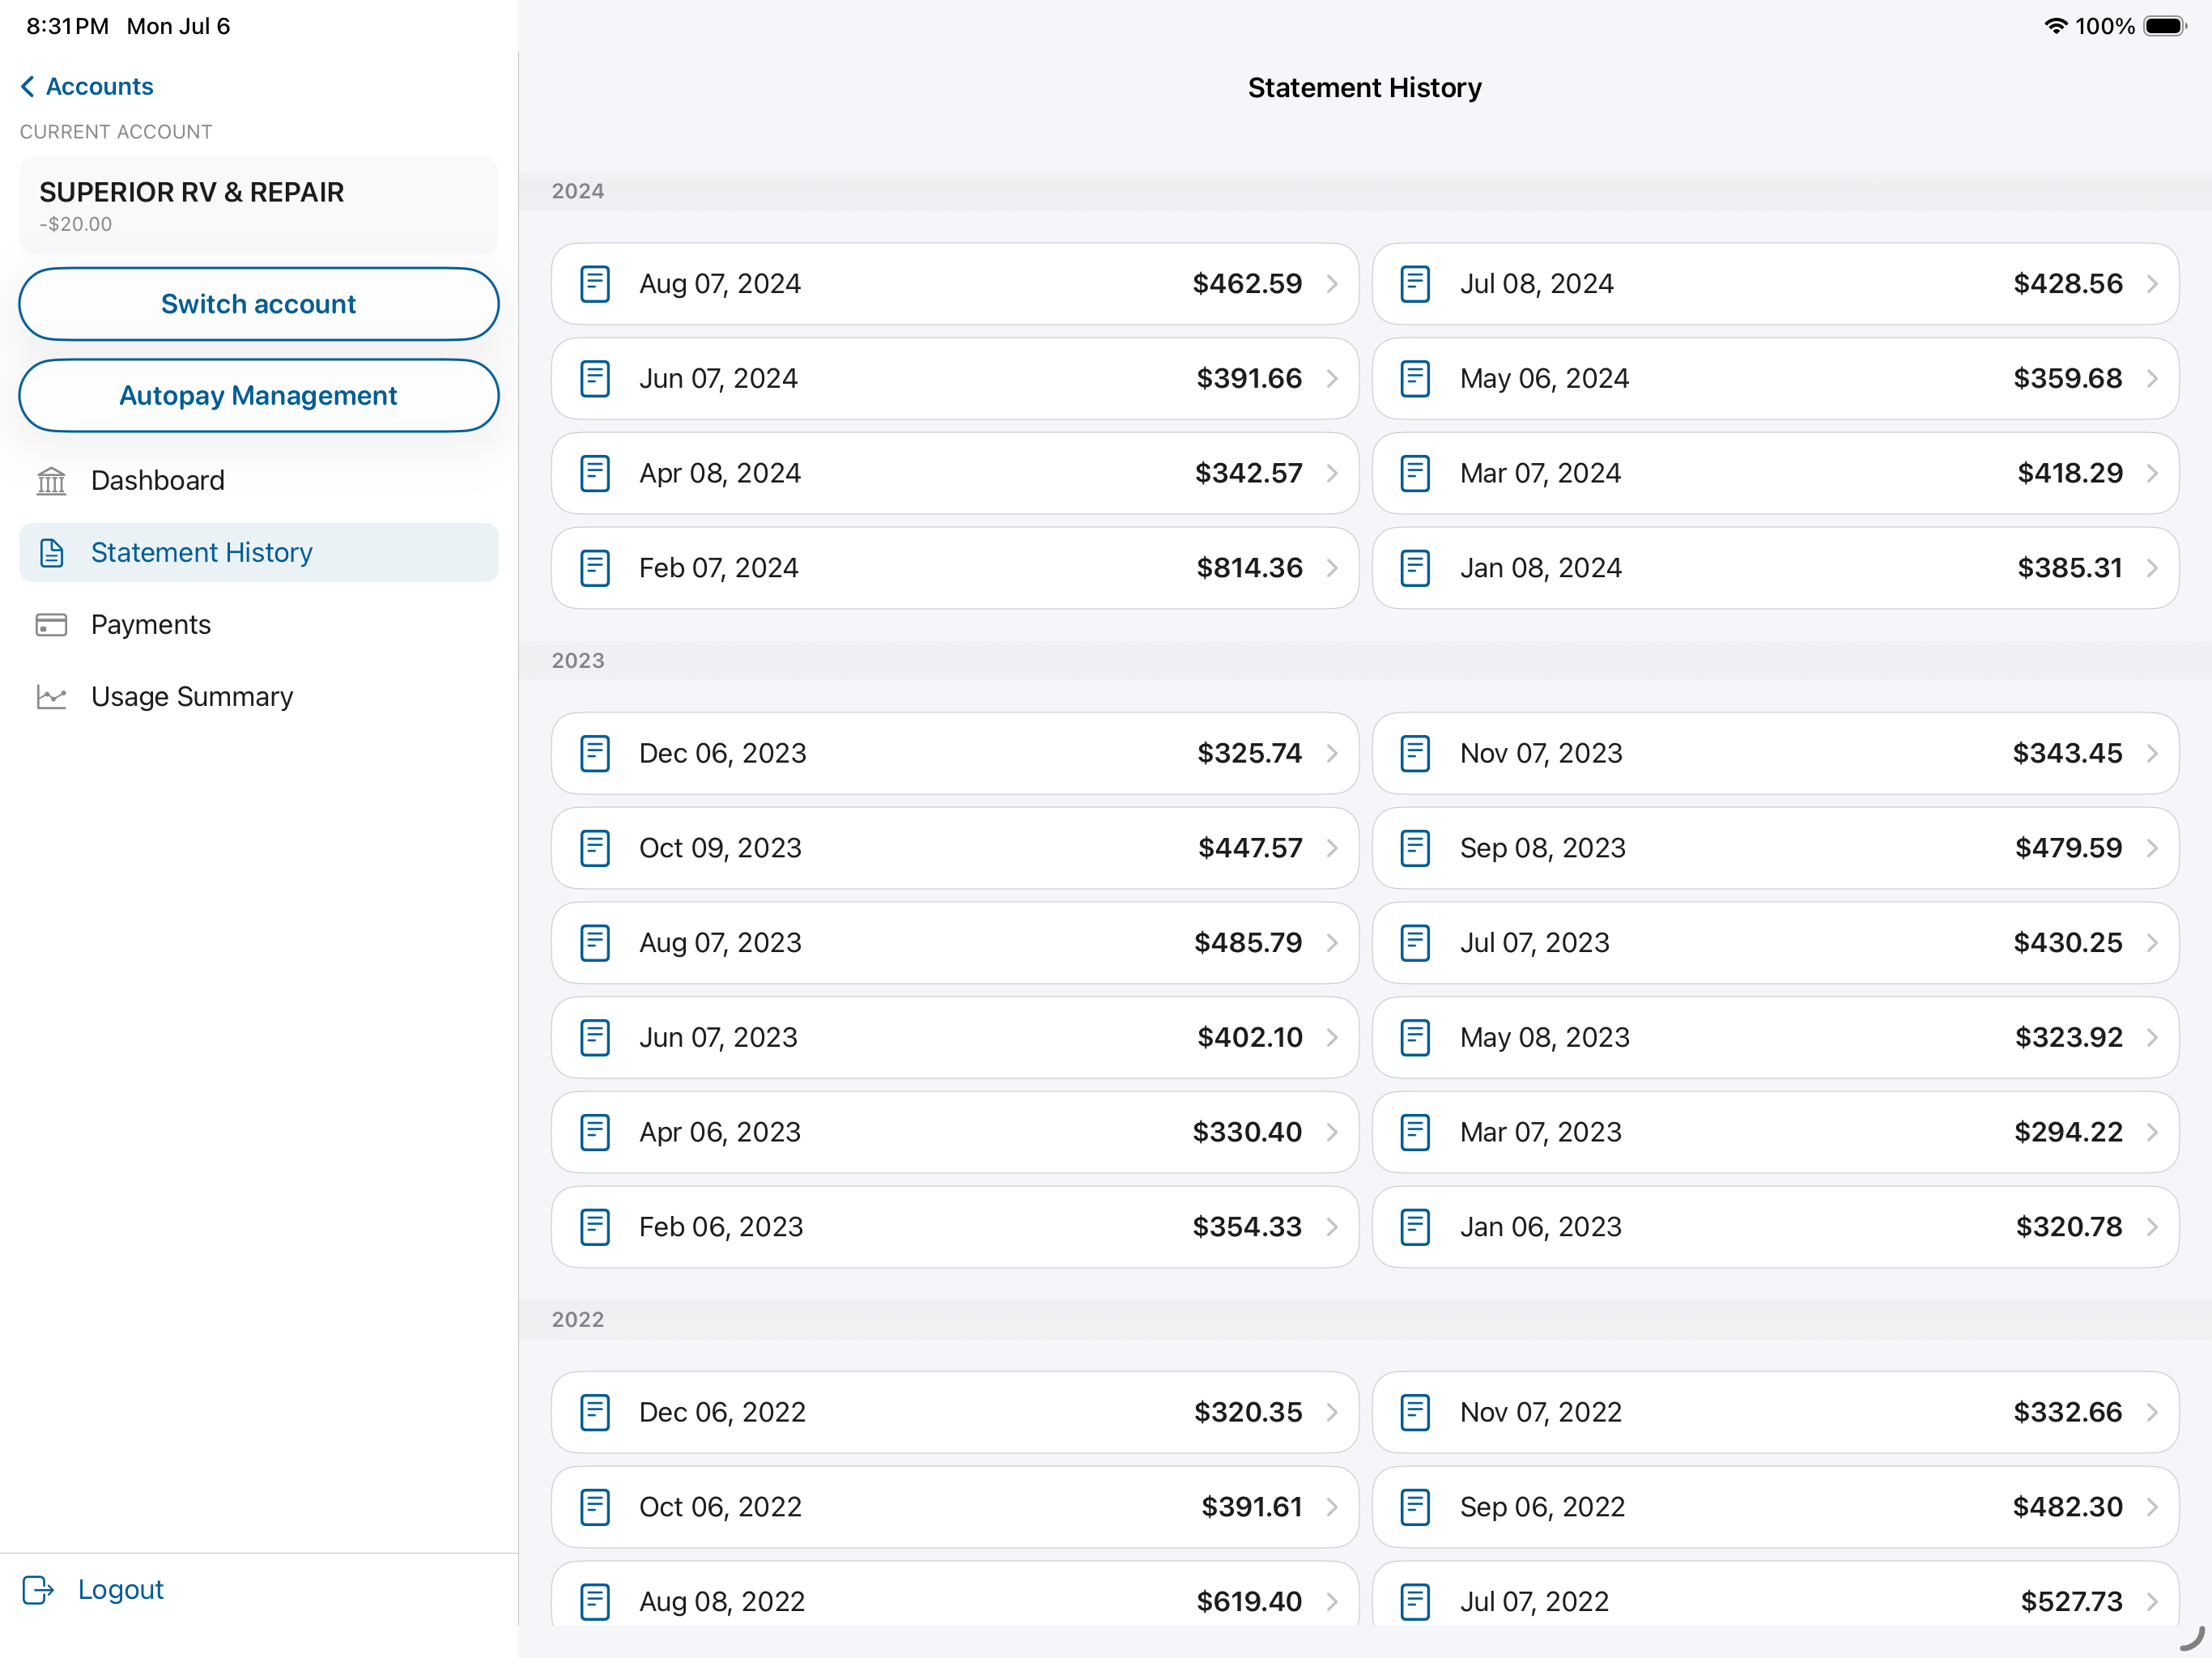2212x1658 pixels.
Task: Click the Jun 07, 2024 statement document icon
Action: point(595,379)
